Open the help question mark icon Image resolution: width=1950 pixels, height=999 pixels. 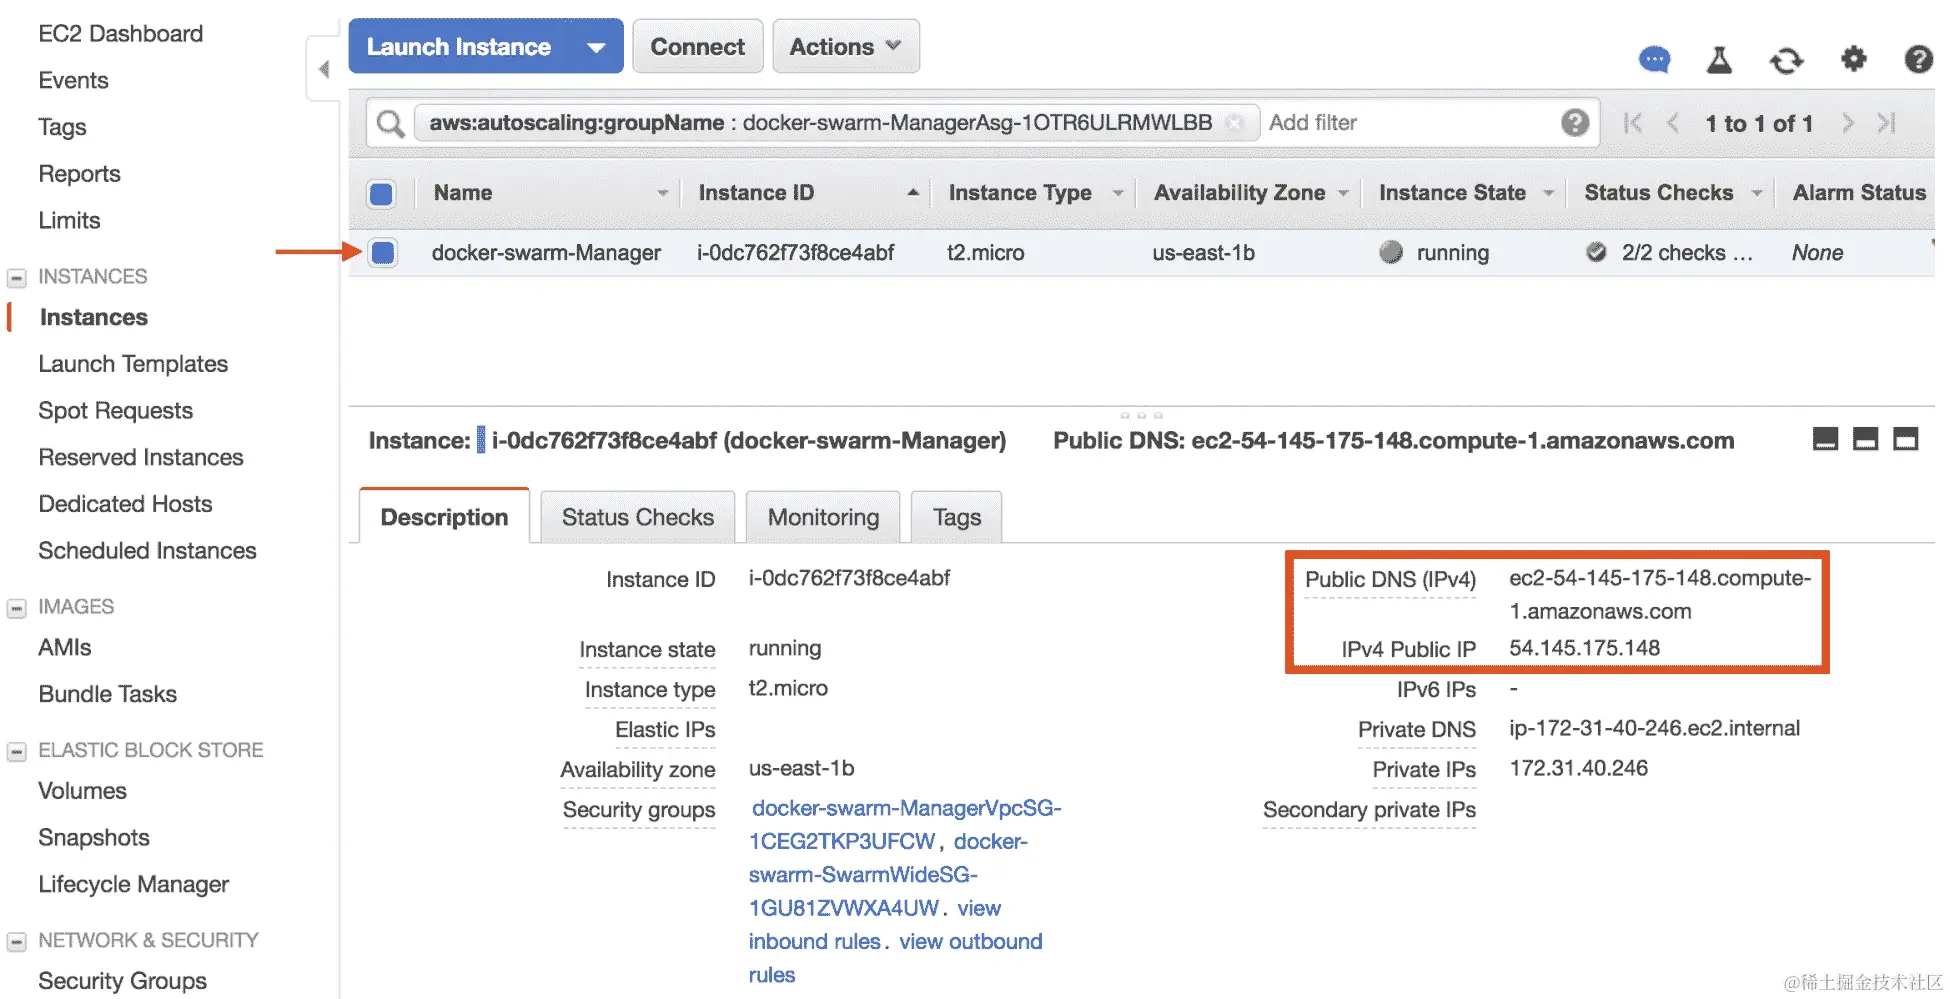pos(1917,60)
